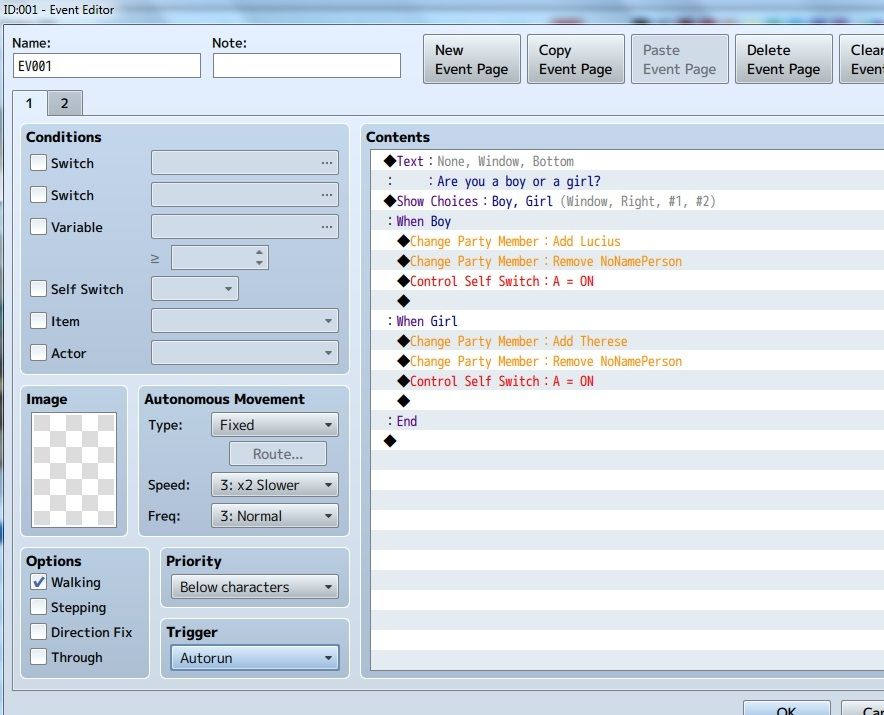
Task: Switch to event page tab 2
Action: coord(65,103)
